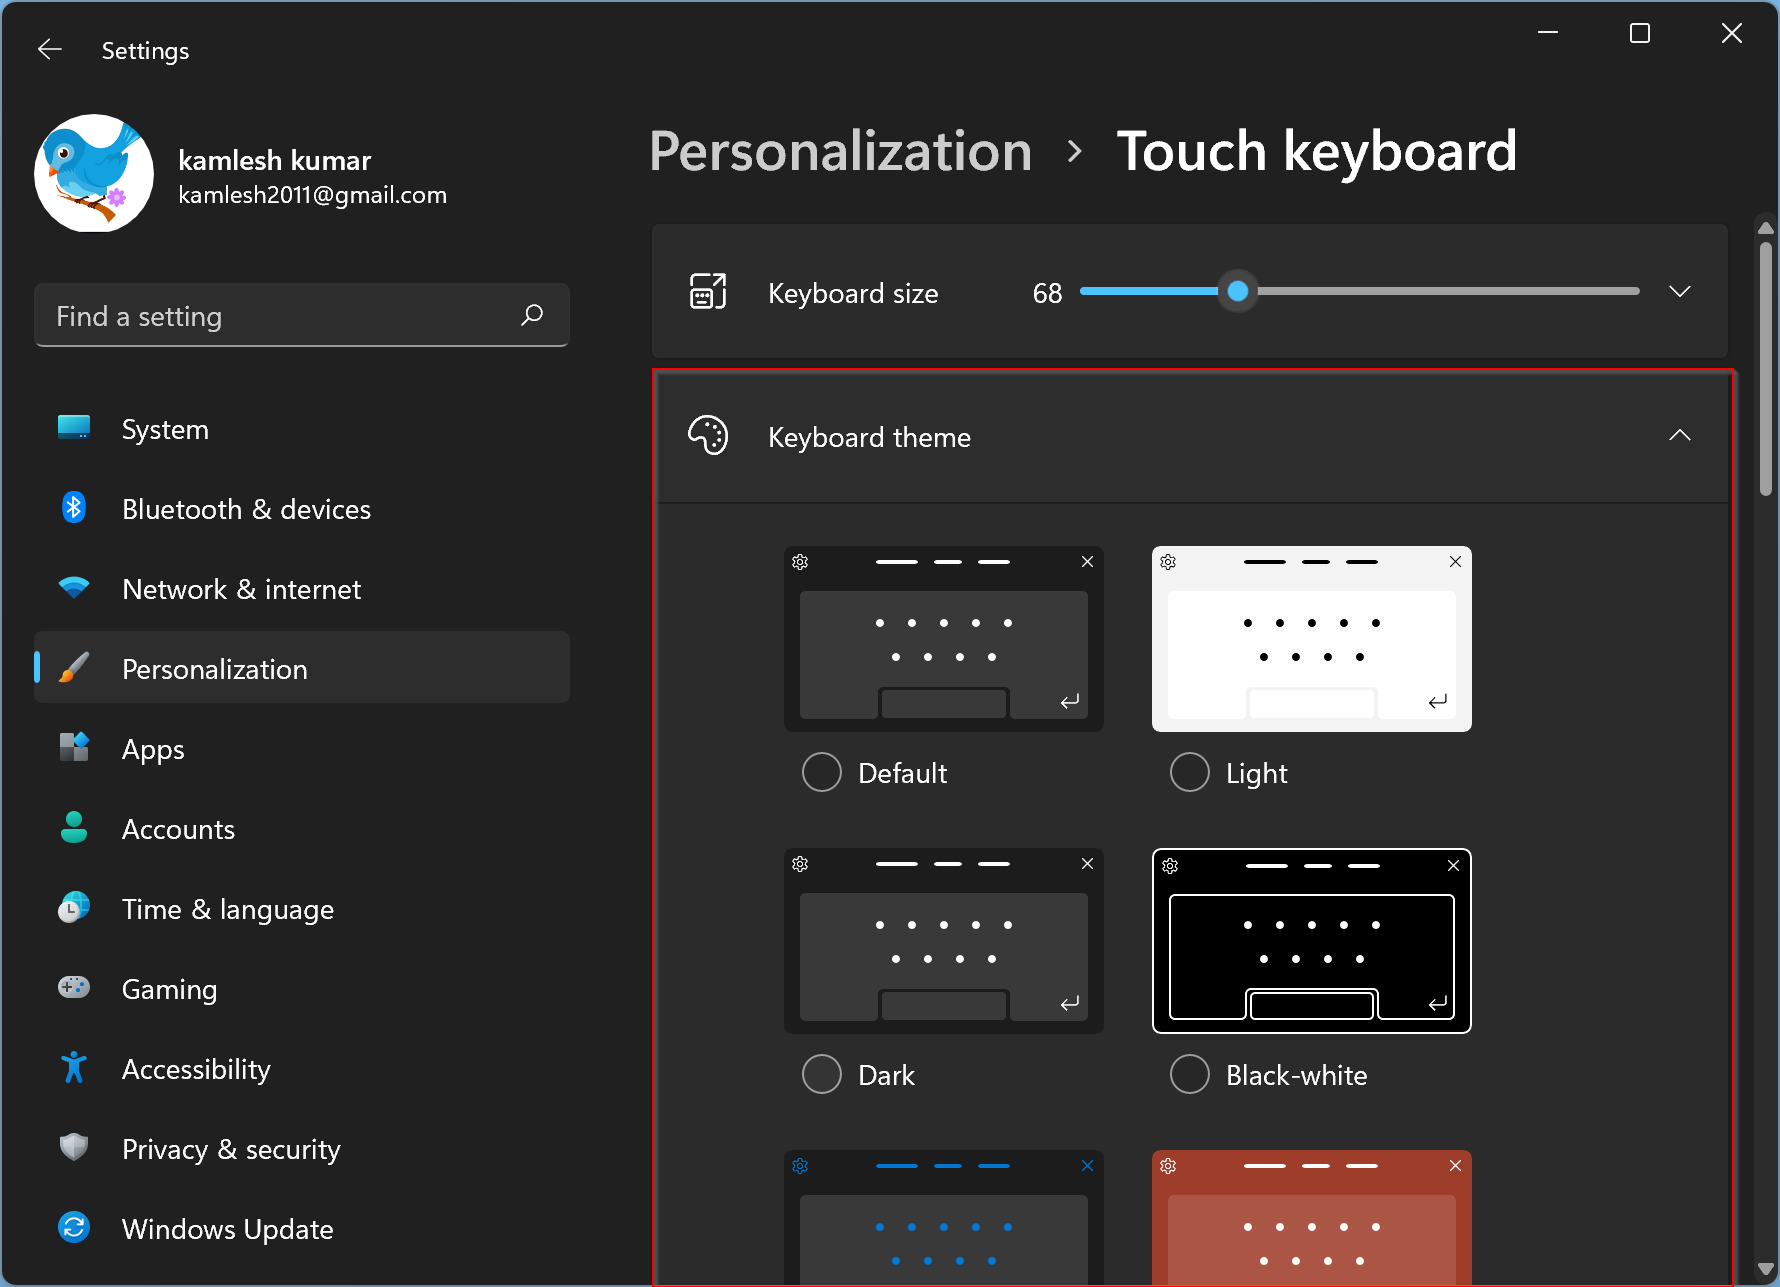Collapse the Keyboard theme section chevron
Screen dimensions: 1780x1287
point(1680,435)
